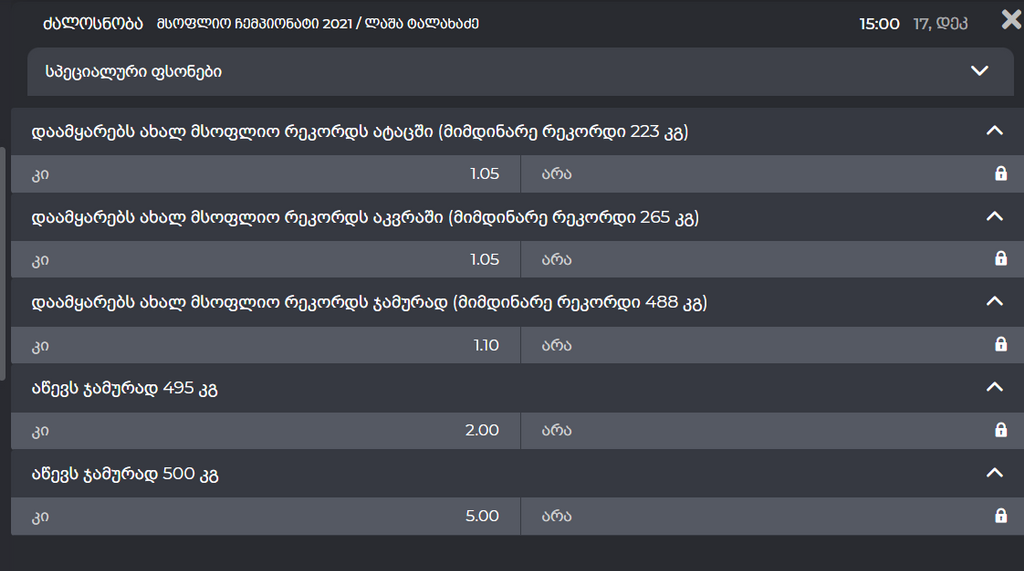This screenshot has height=571, width=1024.
Task: Pick კი odds 2.00 for 495 კგ
Action: click(265, 430)
